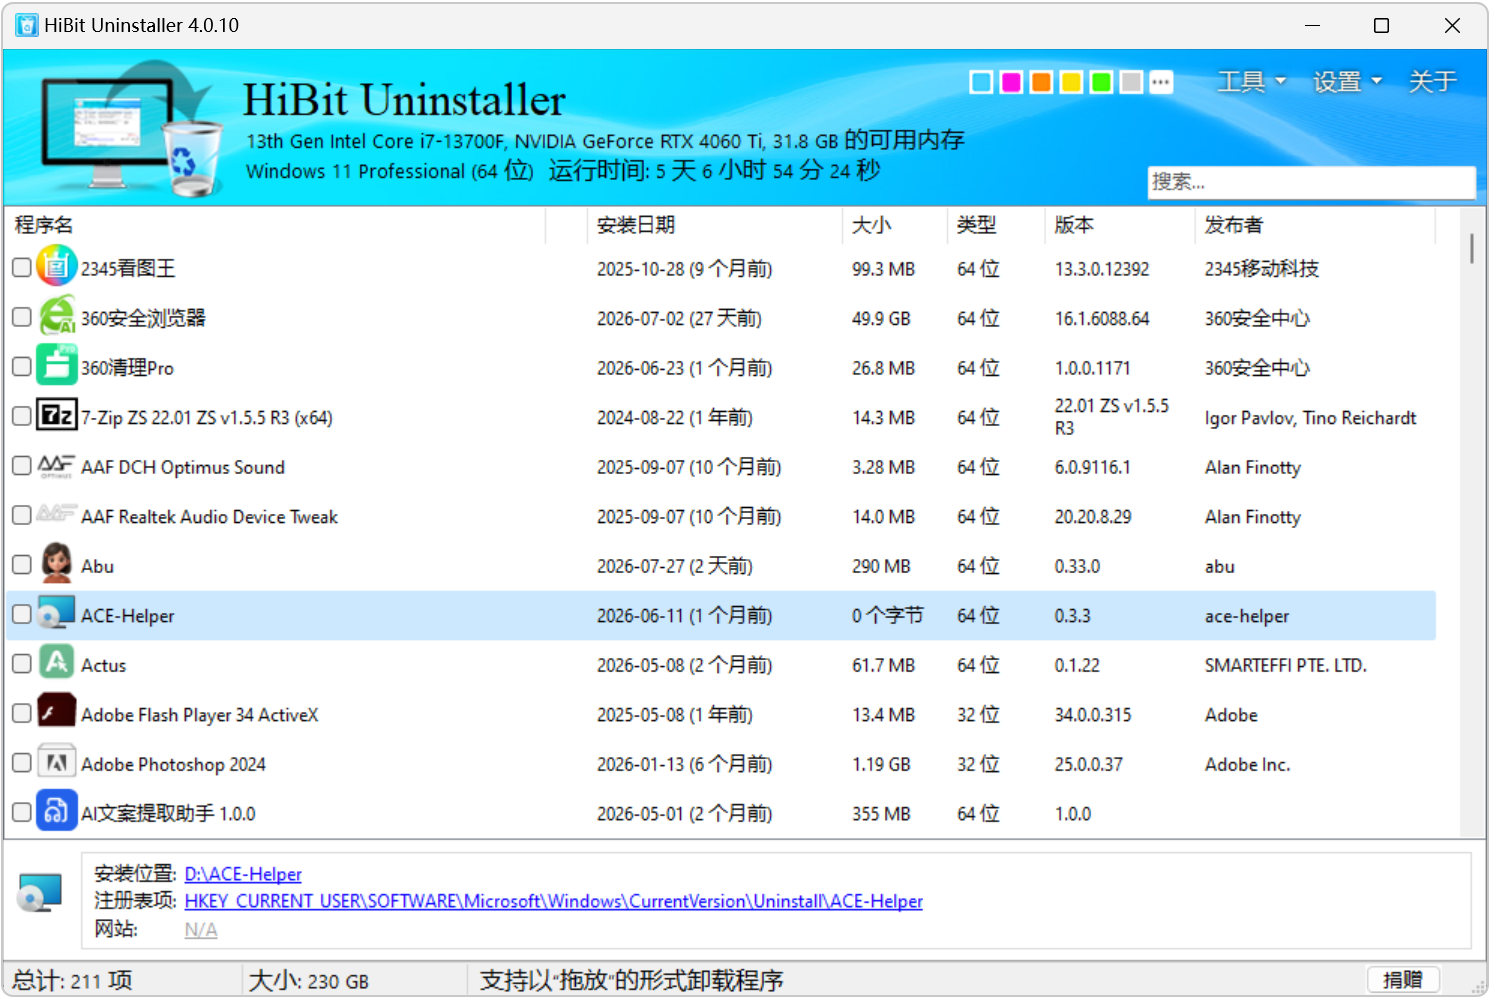
Task: Click date 2026-07-27 (2 天前) cell
Action: point(674,567)
